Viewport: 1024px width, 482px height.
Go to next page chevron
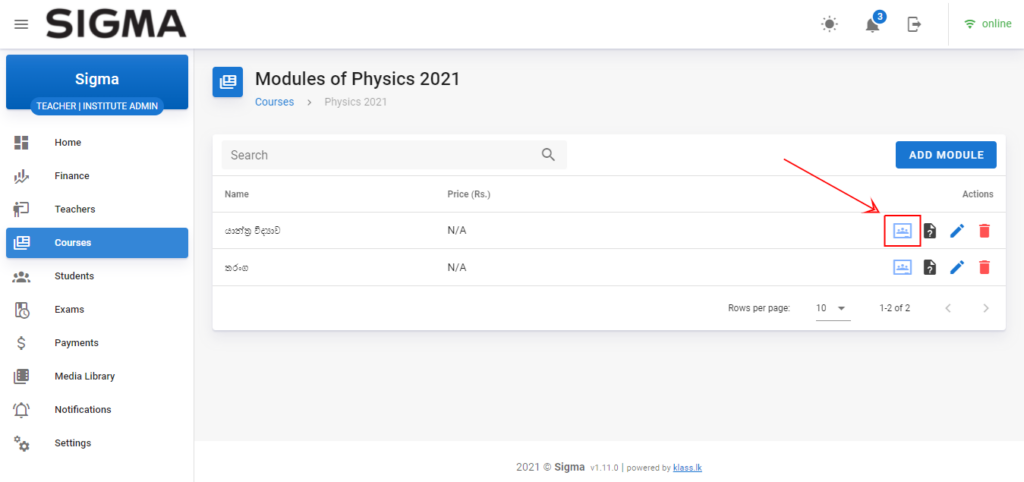[986, 308]
